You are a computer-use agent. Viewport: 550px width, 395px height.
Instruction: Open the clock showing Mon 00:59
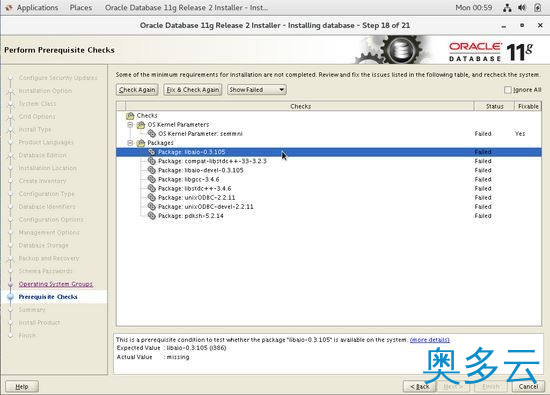pos(474,8)
